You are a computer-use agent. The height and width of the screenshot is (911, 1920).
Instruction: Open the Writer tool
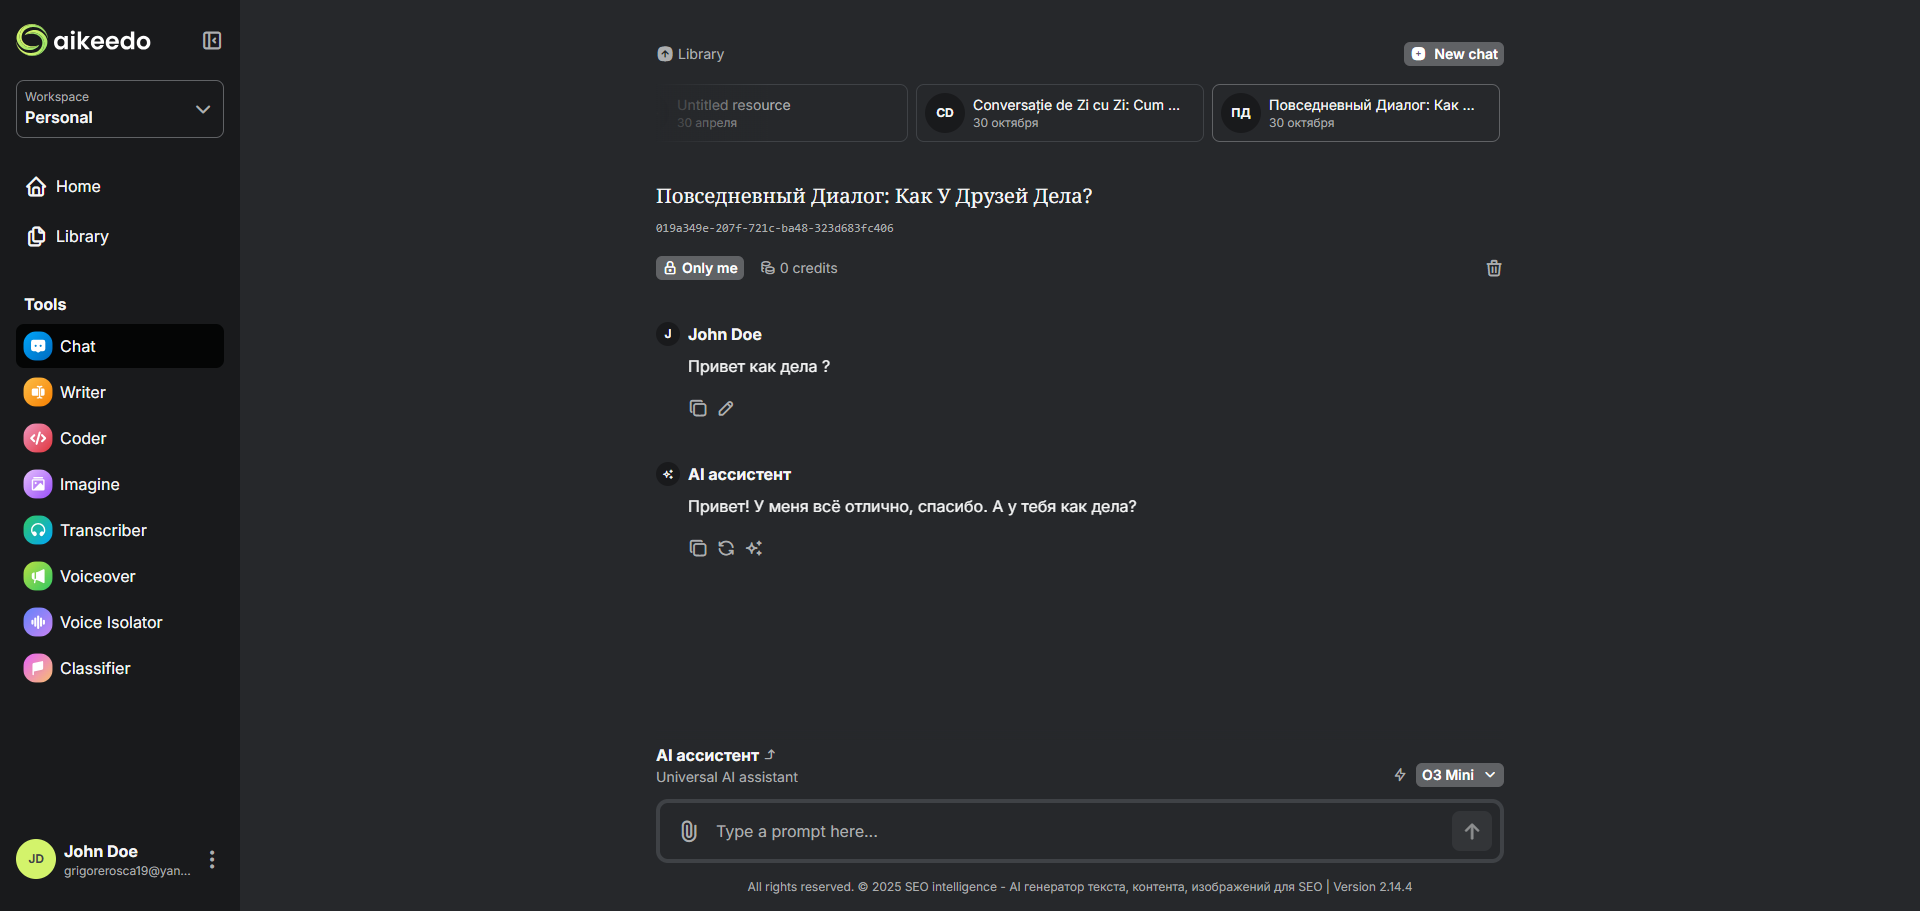coord(83,392)
